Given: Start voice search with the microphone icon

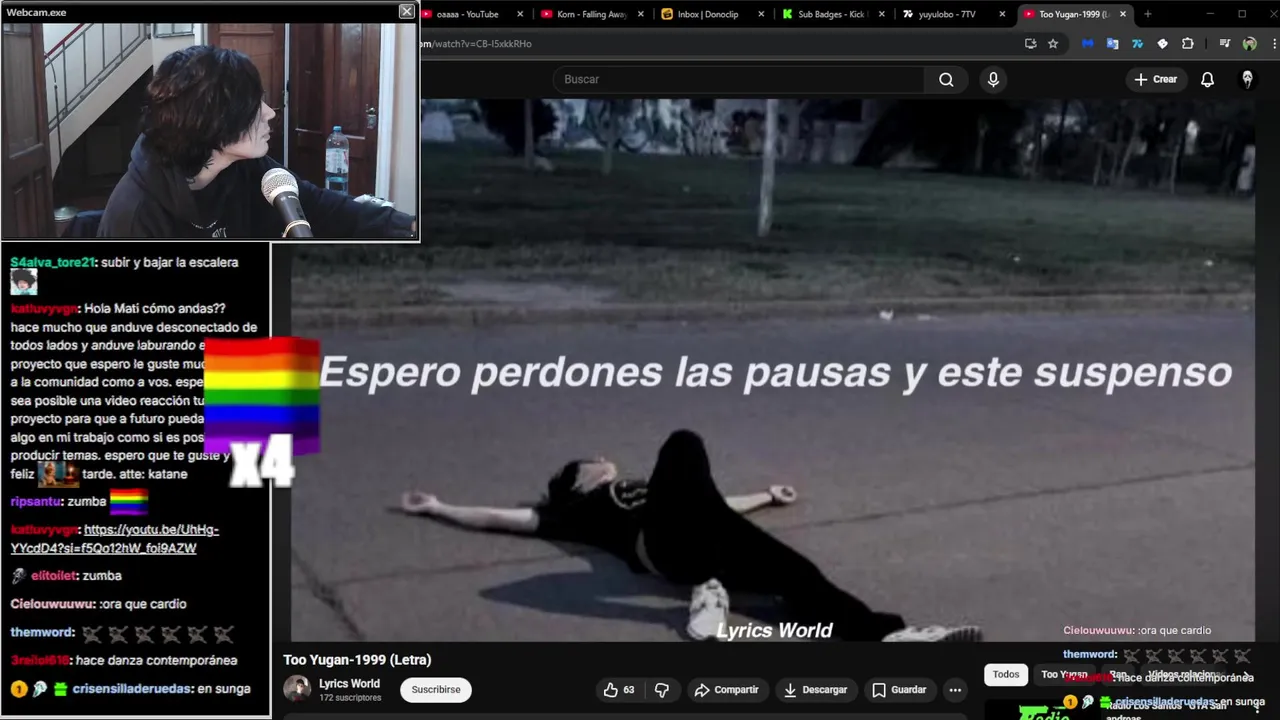Looking at the screenshot, I should [993, 79].
